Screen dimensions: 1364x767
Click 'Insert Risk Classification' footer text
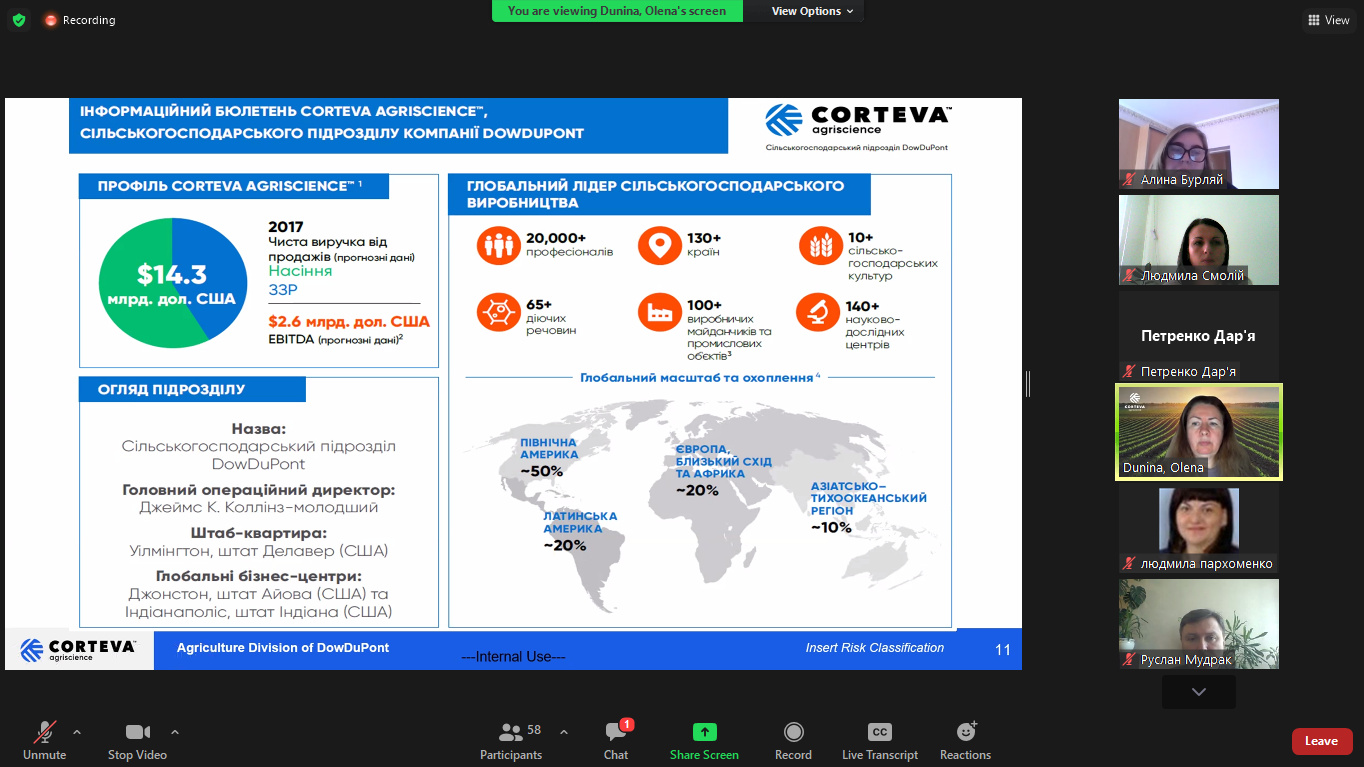pos(875,648)
